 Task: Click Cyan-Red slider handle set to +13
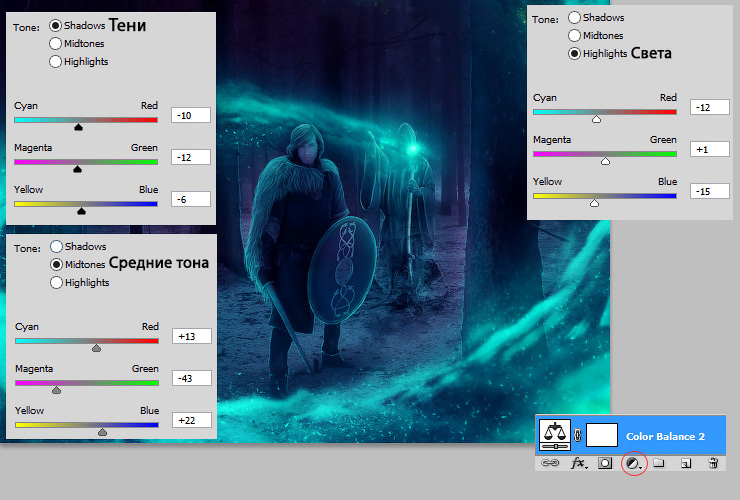(96, 348)
